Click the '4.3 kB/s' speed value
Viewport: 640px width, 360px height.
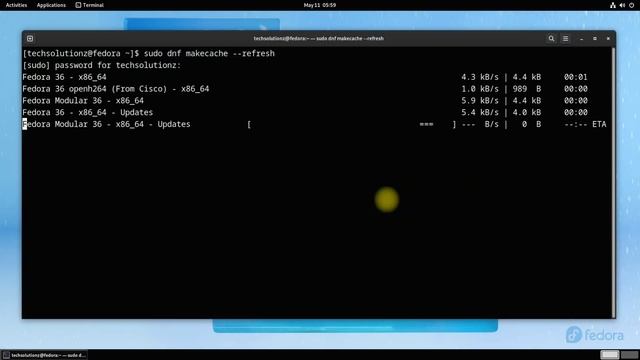click(480, 77)
